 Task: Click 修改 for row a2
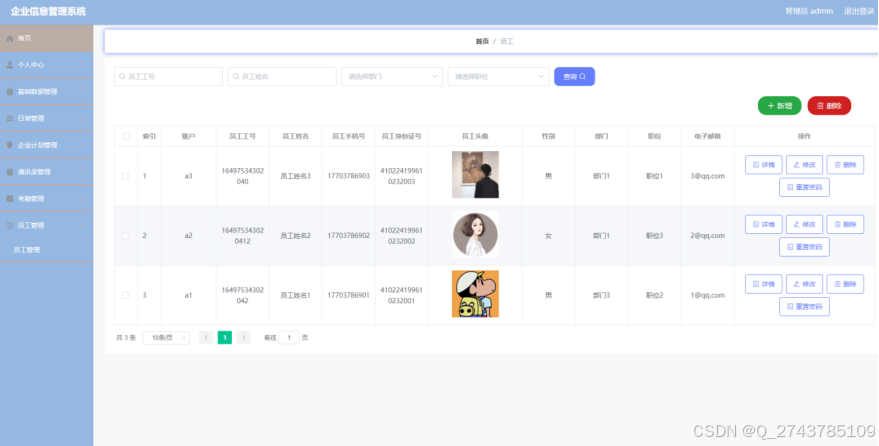(x=804, y=225)
